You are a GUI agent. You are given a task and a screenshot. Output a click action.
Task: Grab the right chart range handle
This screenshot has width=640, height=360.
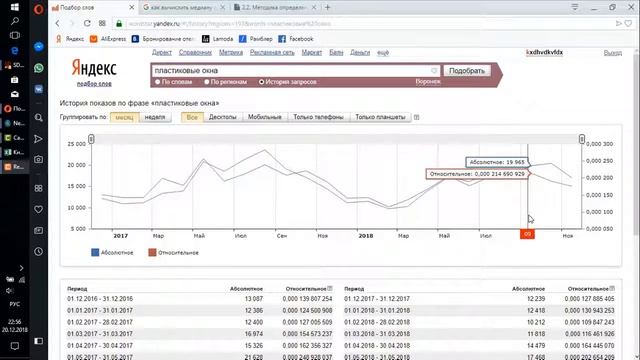(x=582, y=139)
